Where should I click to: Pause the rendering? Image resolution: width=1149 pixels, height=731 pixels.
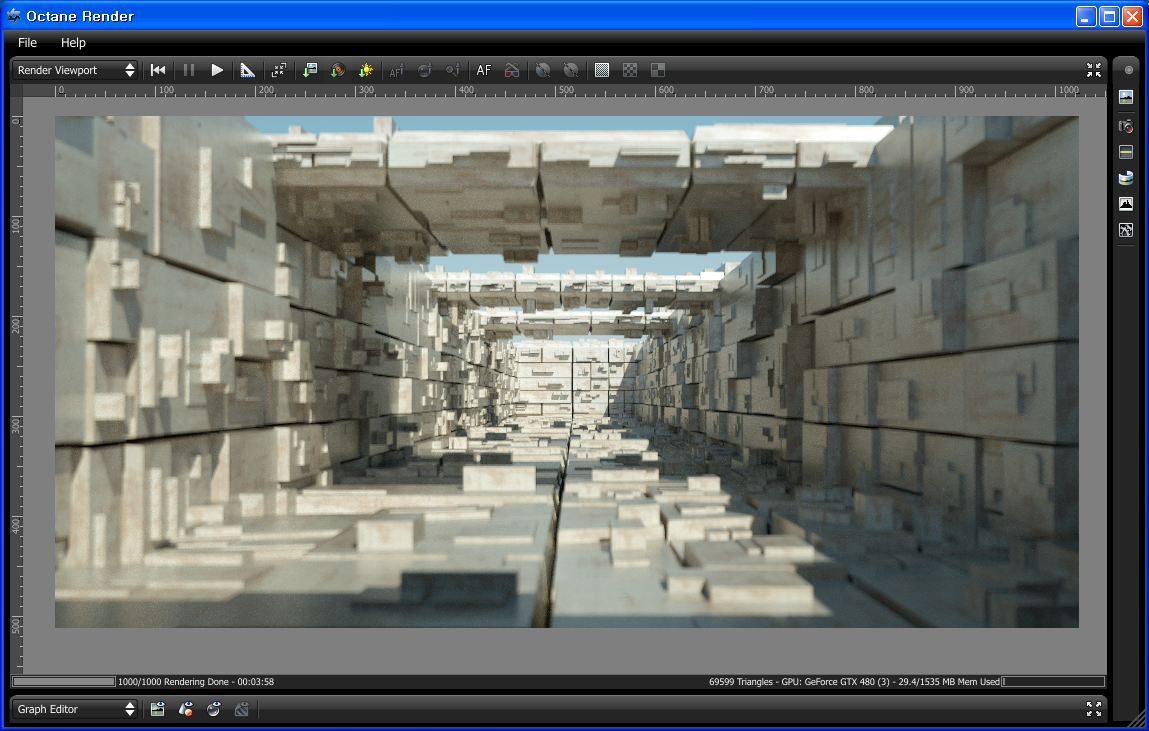[188, 70]
